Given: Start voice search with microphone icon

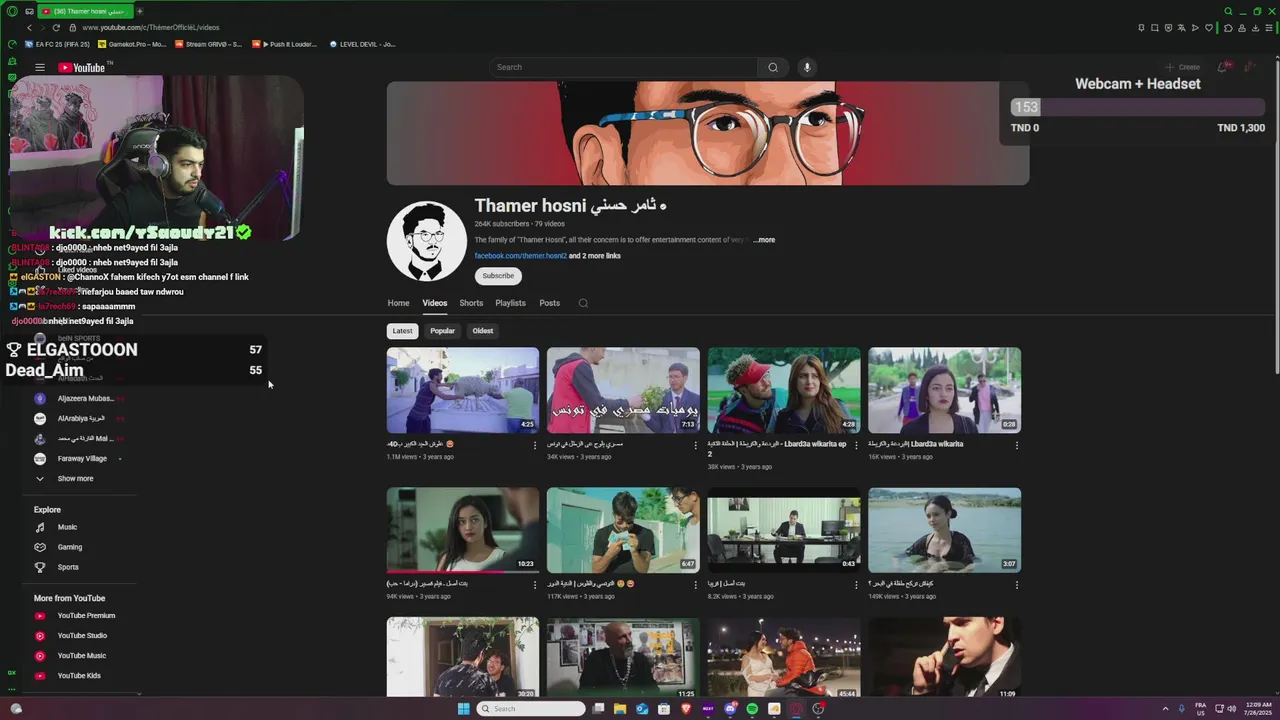Looking at the screenshot, I should pos(807,67).
